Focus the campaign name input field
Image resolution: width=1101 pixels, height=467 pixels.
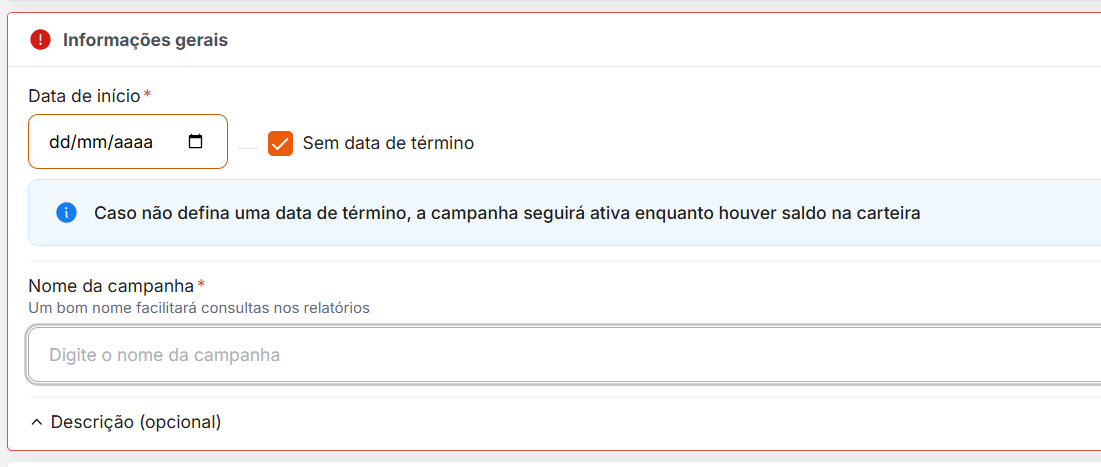point(560,355)
